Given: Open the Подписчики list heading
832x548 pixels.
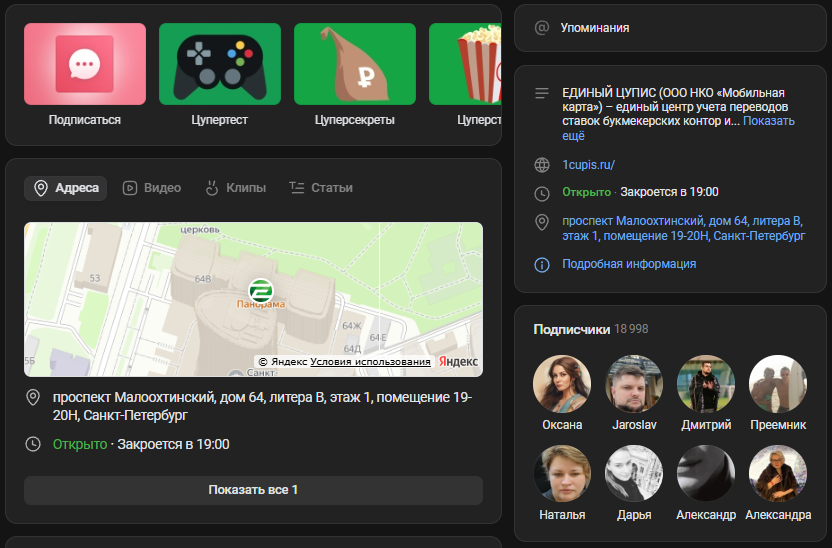Looking at the screenshot, I should point(571,329).
